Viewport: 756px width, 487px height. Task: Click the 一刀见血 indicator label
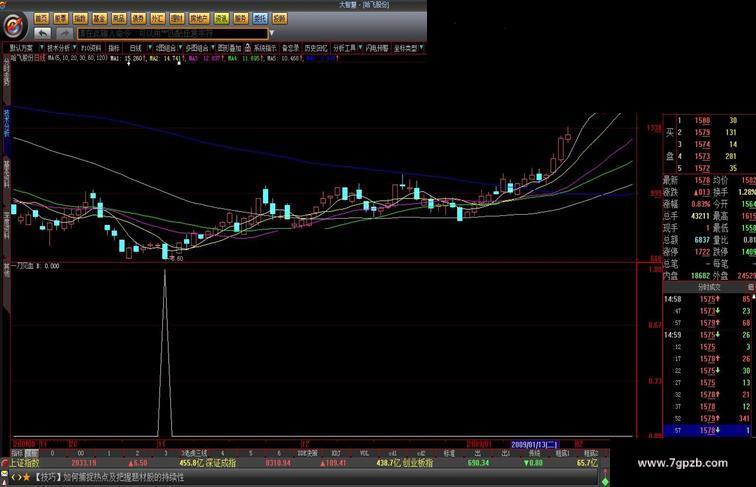[23, 266]
